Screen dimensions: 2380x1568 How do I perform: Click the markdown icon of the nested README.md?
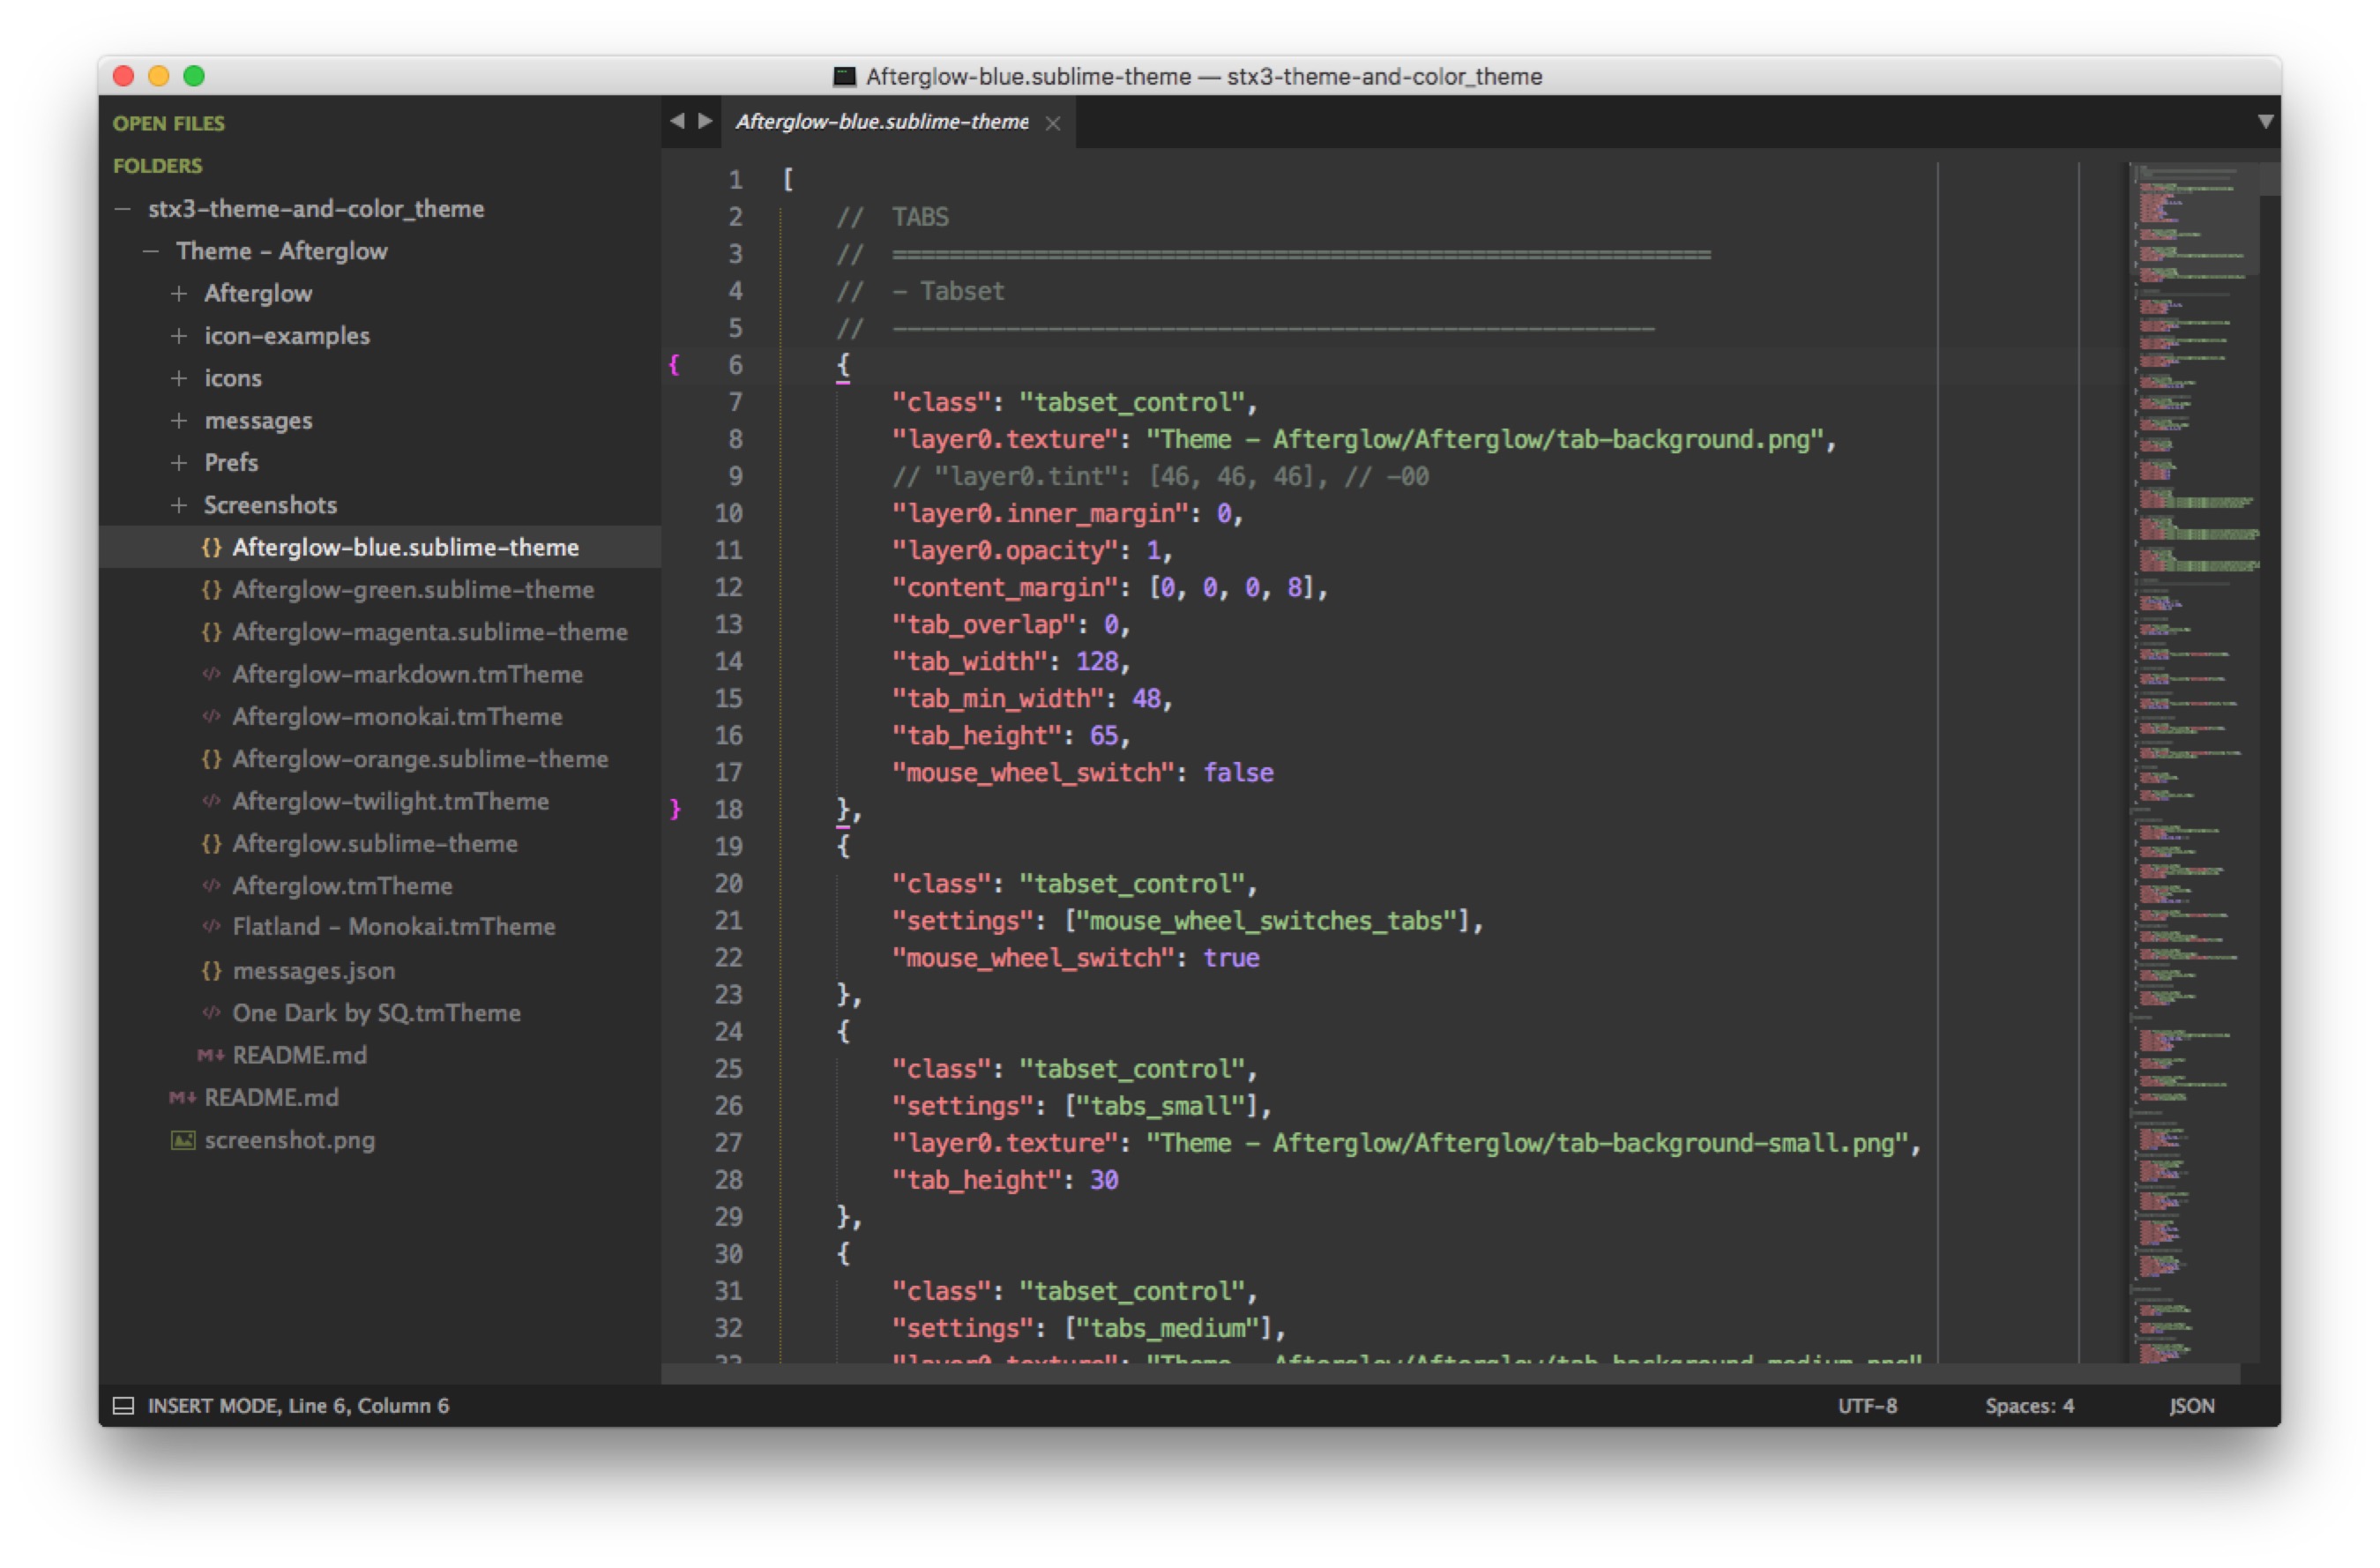(210, 1055)
